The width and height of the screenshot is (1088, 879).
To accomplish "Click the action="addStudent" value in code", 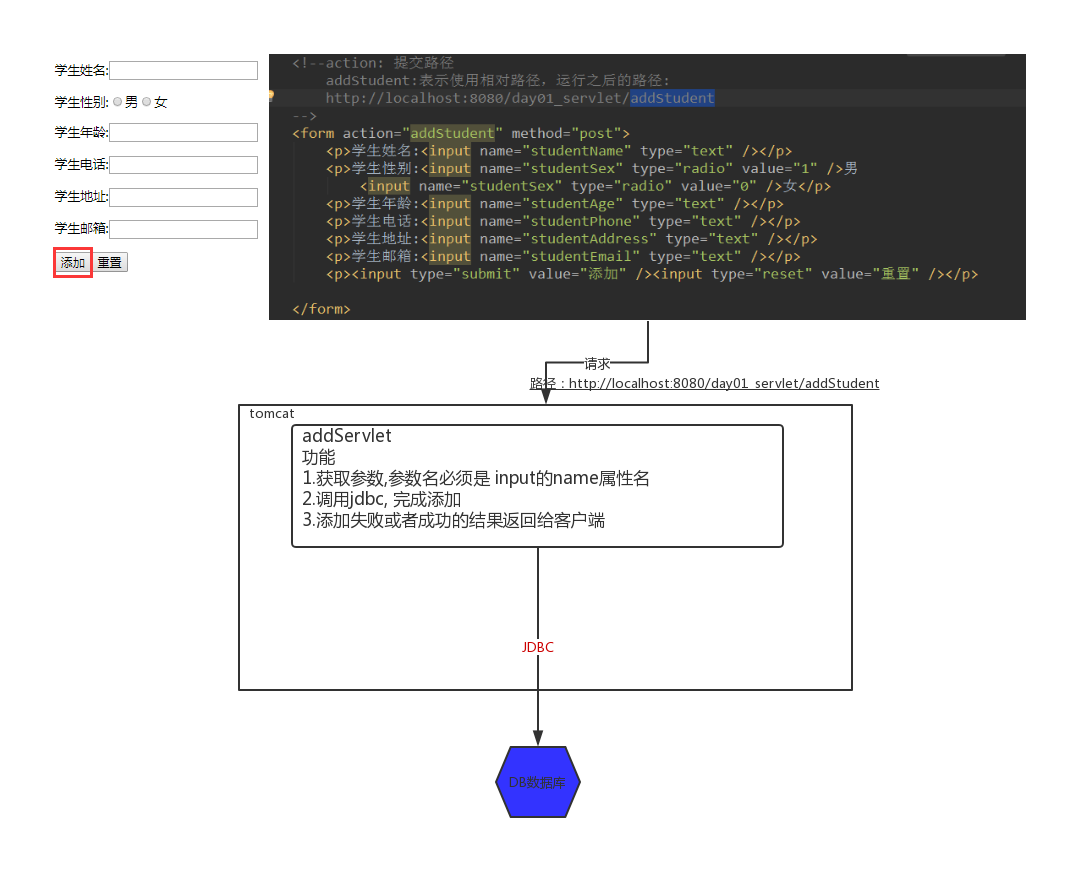I will pos(452,133).
